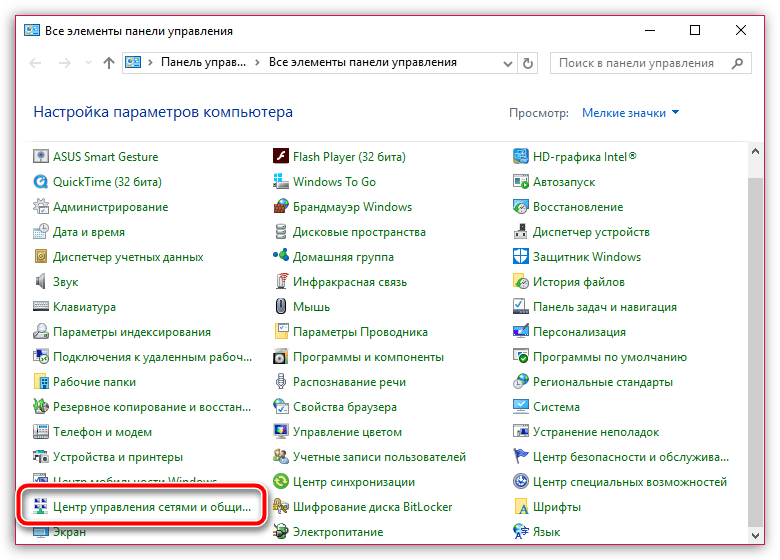
Task: Click the QuickTime (32 бита) icon
Action: coord(41,182)
